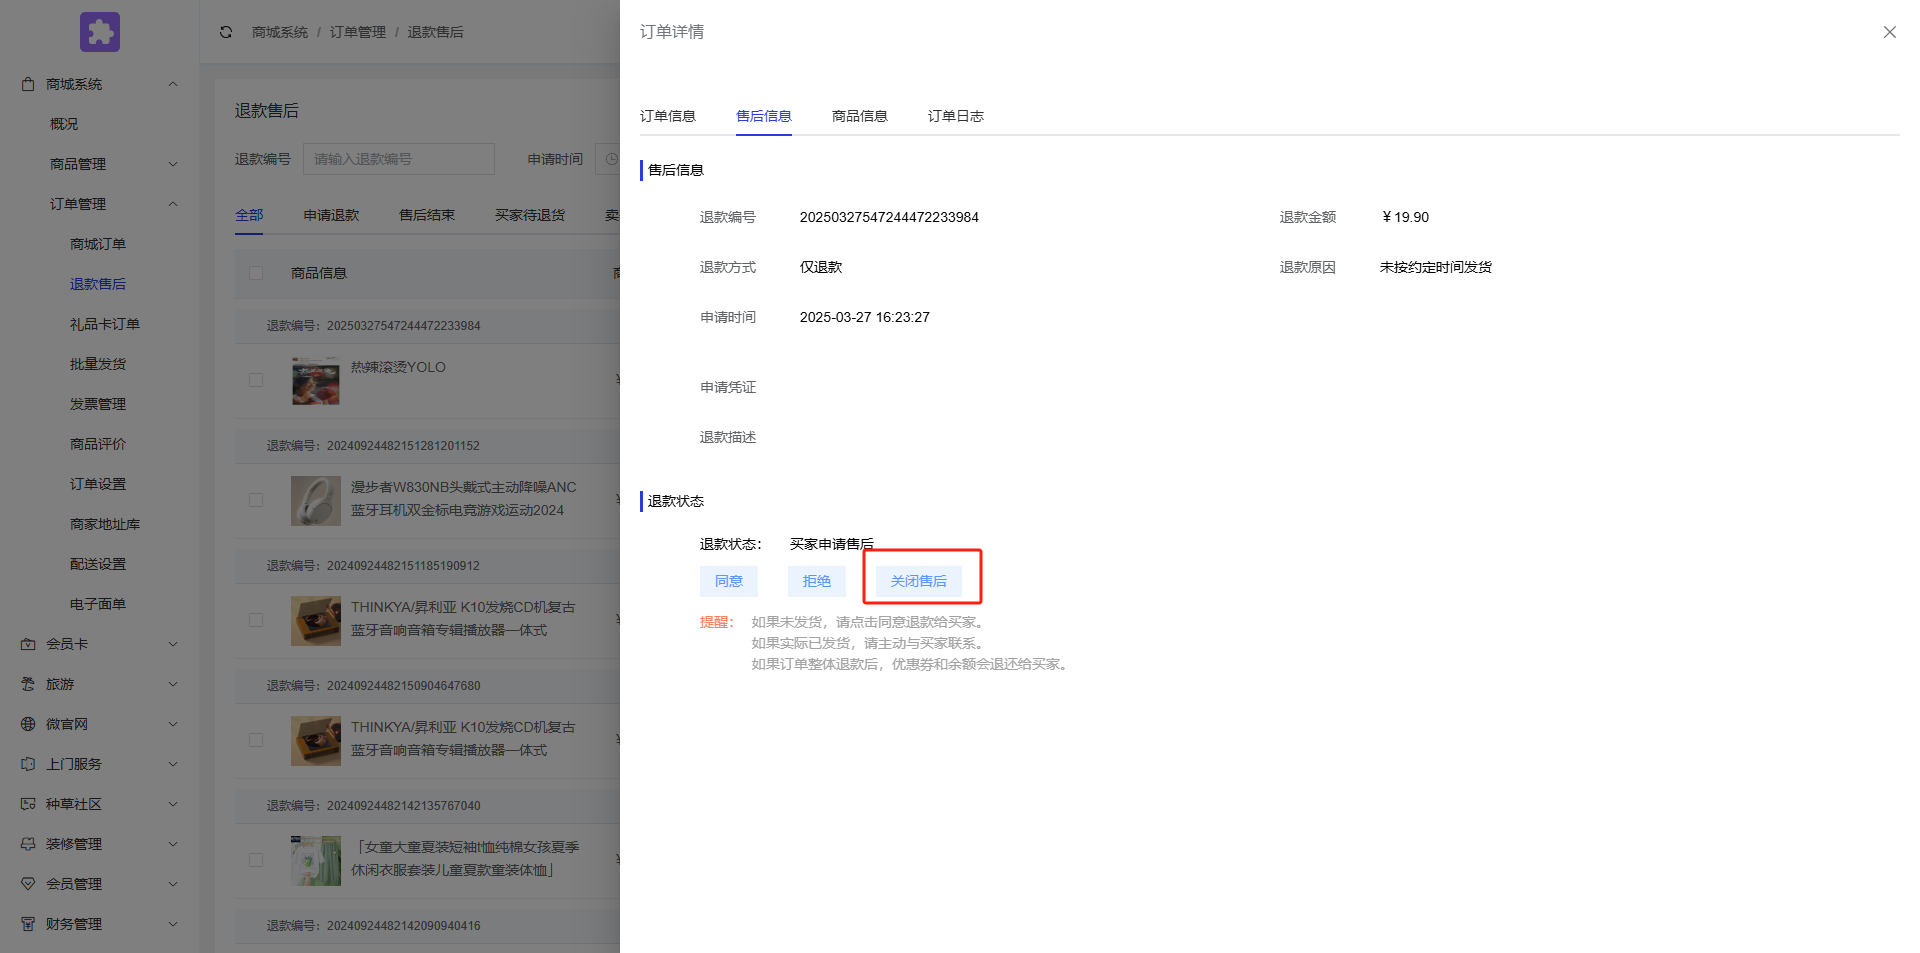
Task: Switch to the 商品信息 tab
Action: click(x=858, y=115)
